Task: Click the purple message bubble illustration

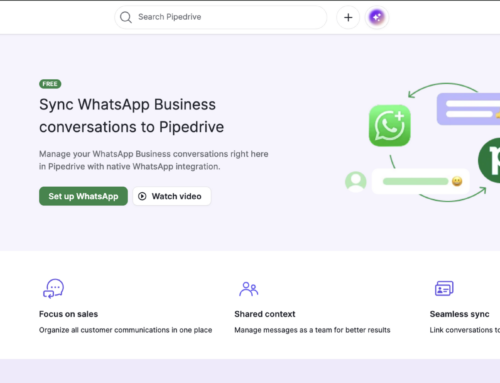Action: pos(468,109)
